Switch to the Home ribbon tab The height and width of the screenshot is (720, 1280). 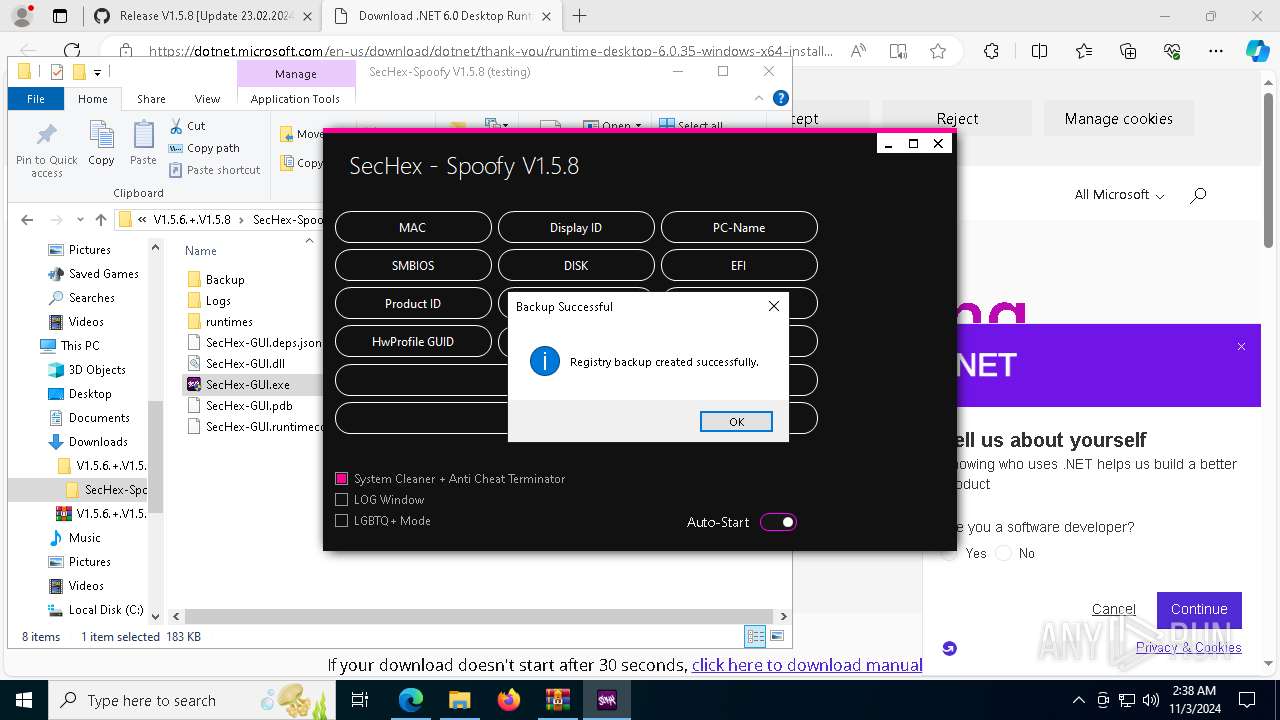point(93,99)
